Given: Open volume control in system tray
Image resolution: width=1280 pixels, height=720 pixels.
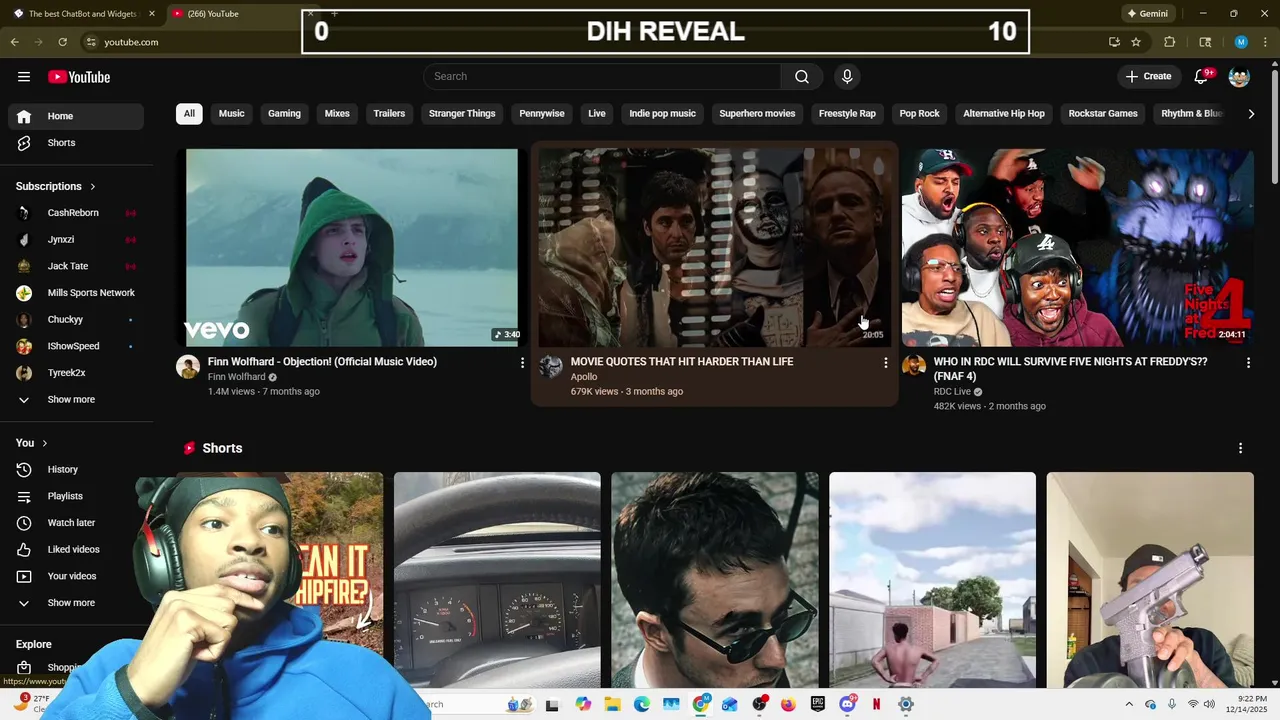Looking at the screenshot, I should [x=1209, y=704].
